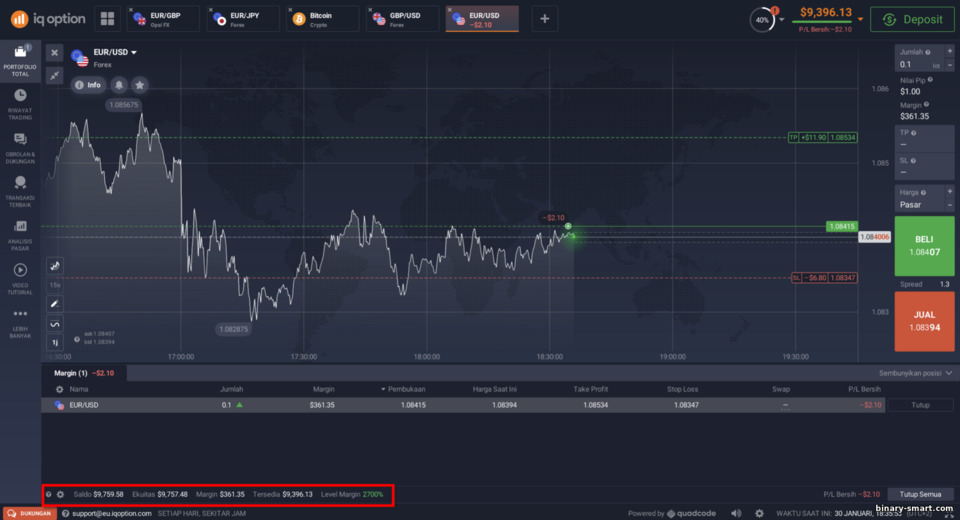Collapse positions via Sembunyikan posisi
The image size is (960, 520).
pos(915,373)
